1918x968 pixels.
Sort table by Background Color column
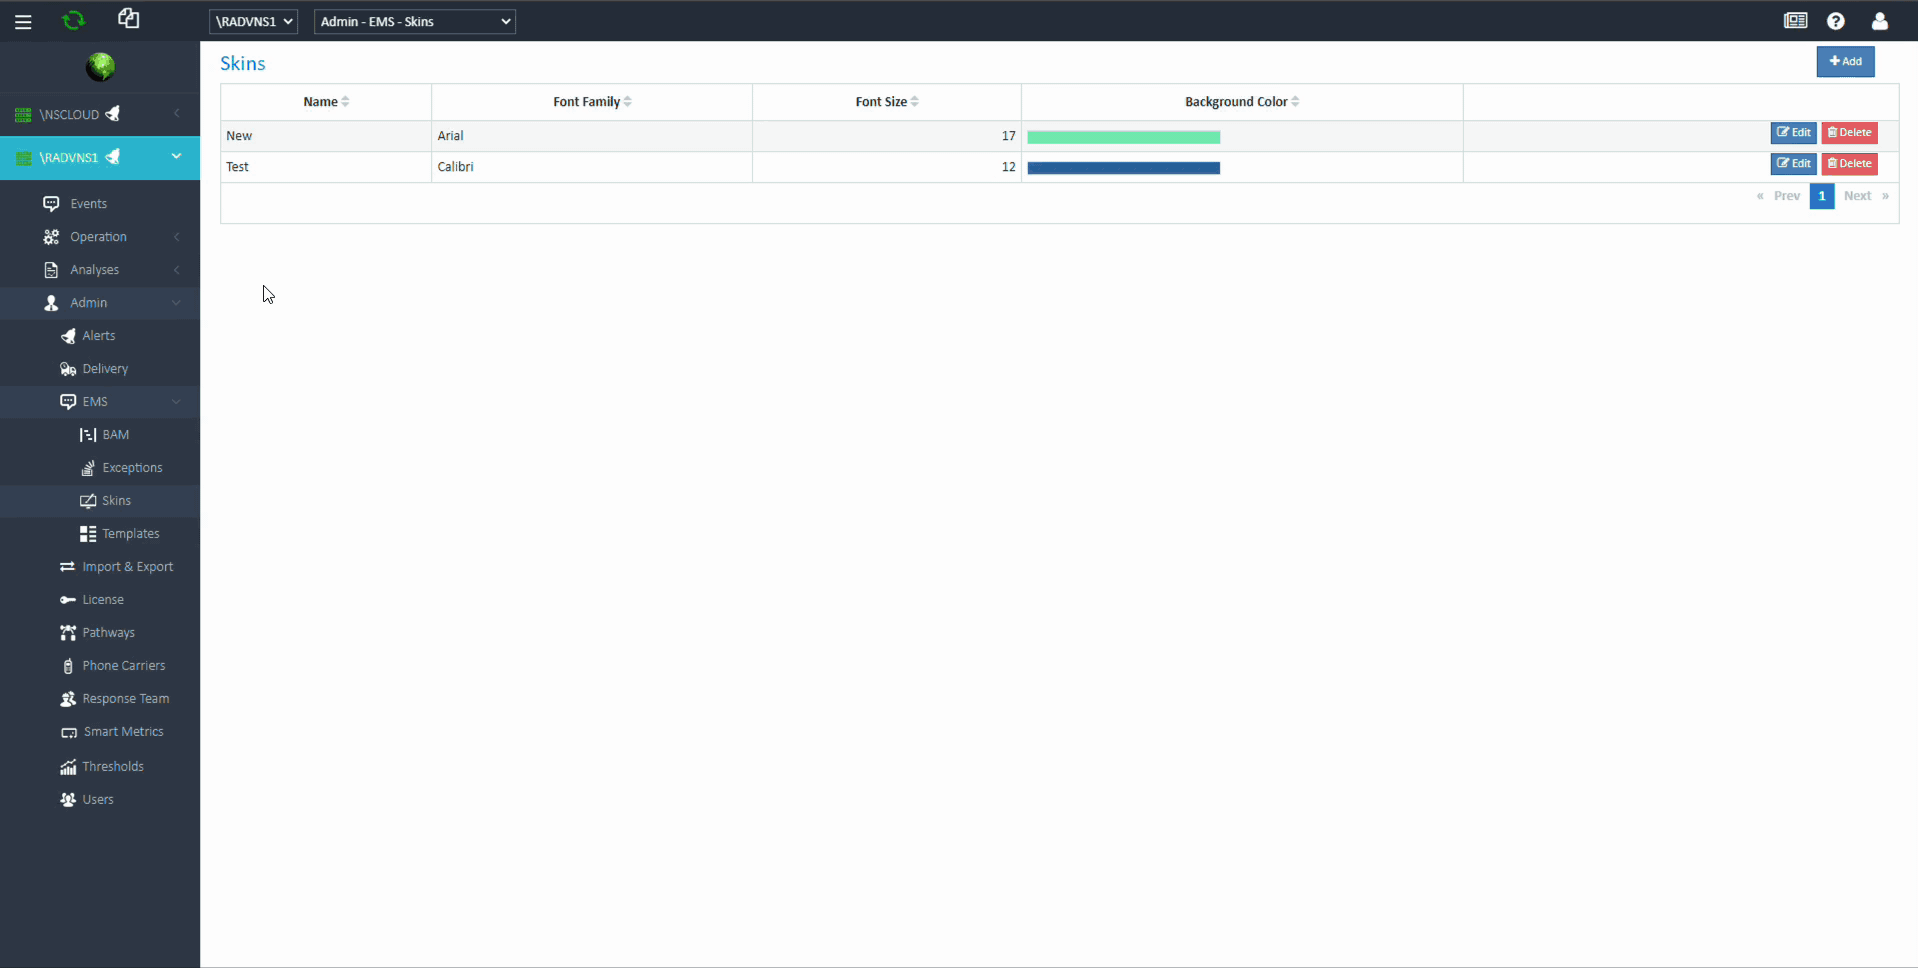pos(1242,102)
